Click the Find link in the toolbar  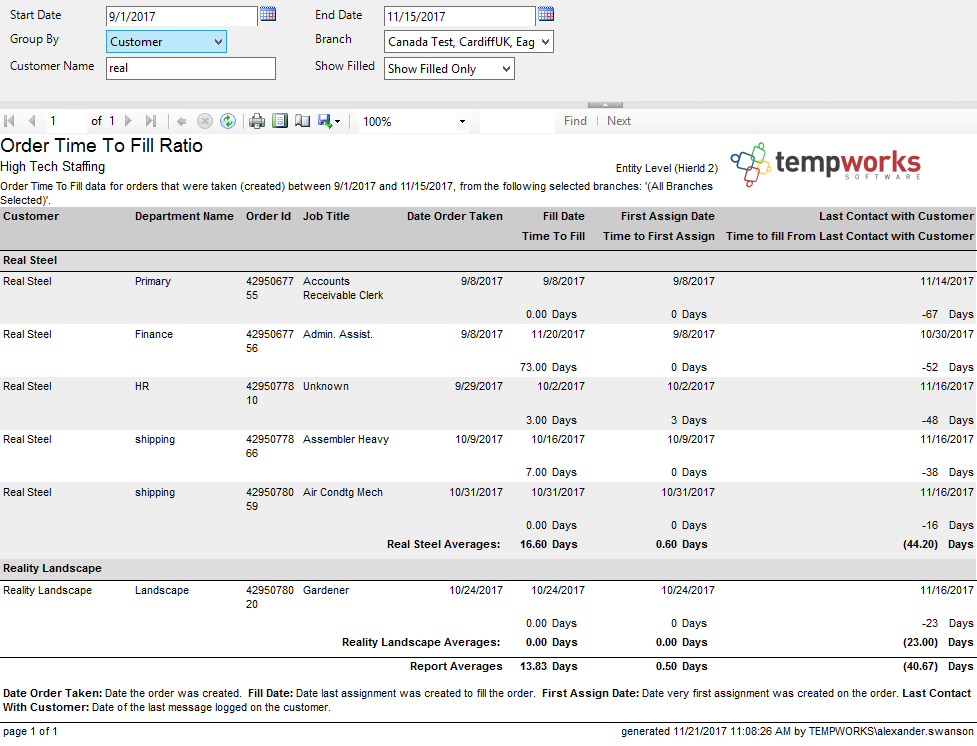click(x=575, y=121)
